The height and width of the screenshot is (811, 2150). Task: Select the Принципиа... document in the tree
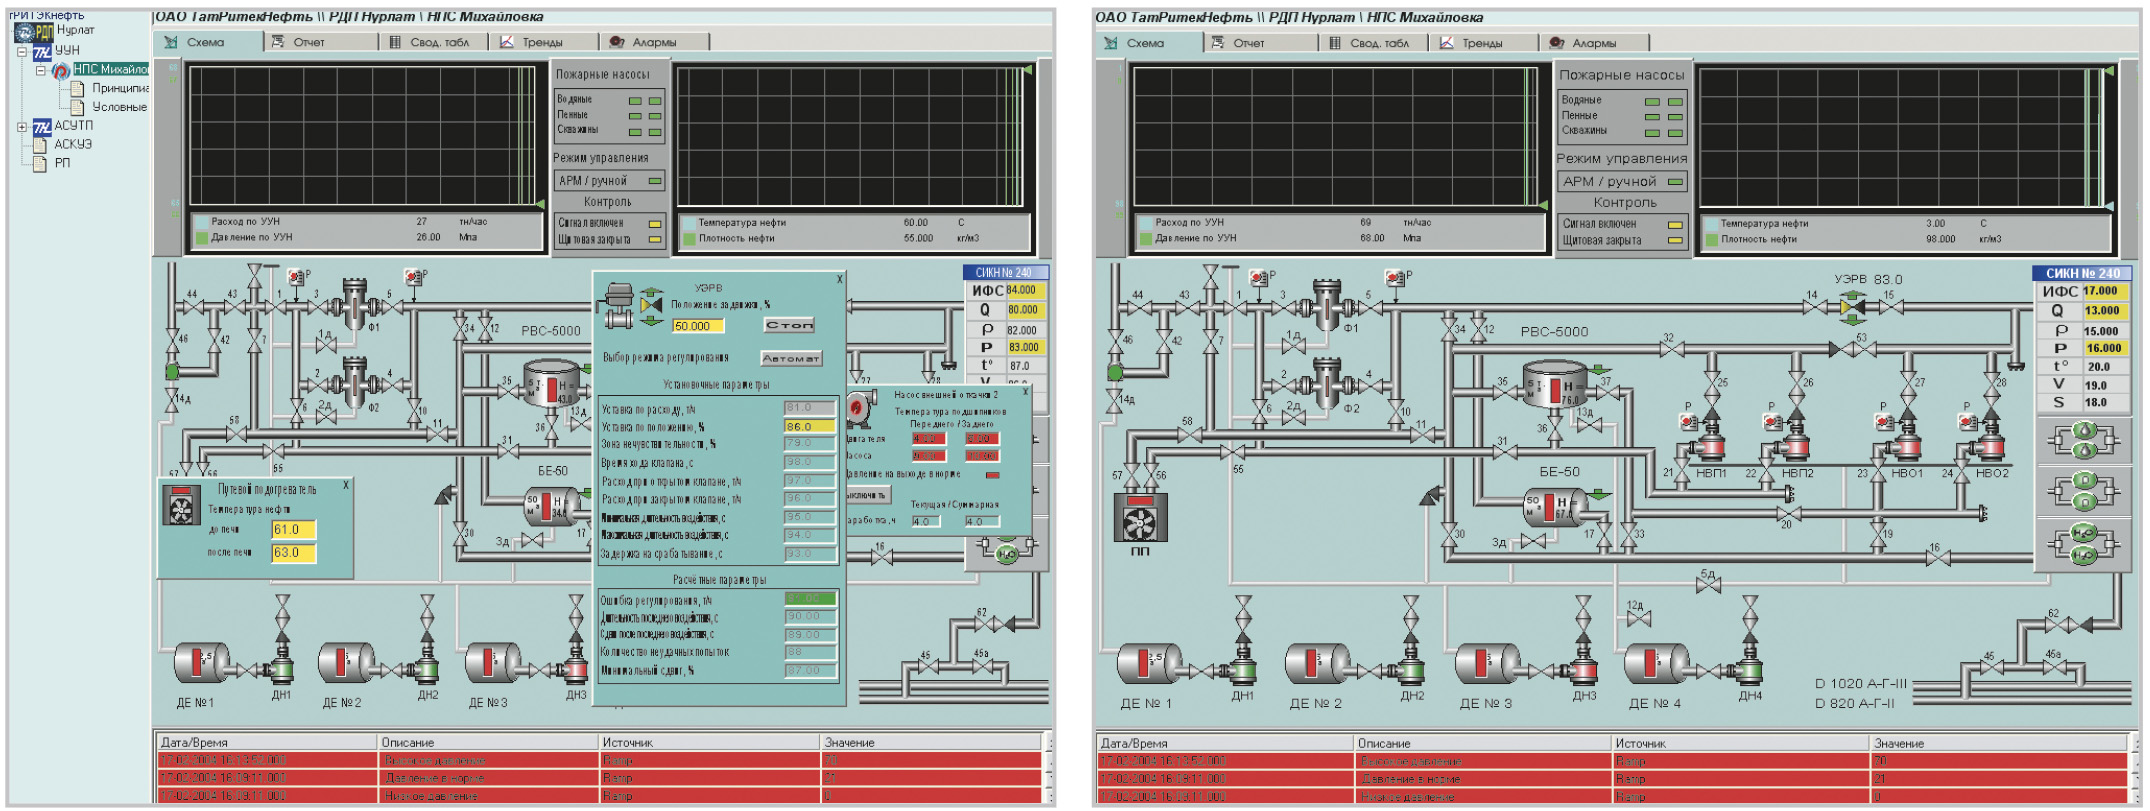tap(111, 88)
